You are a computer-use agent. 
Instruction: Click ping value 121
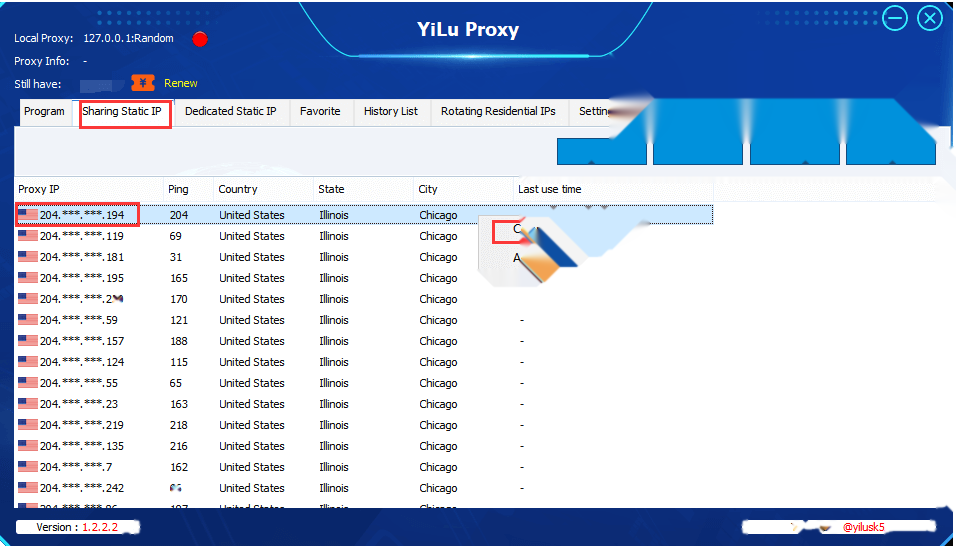[179, 320]
